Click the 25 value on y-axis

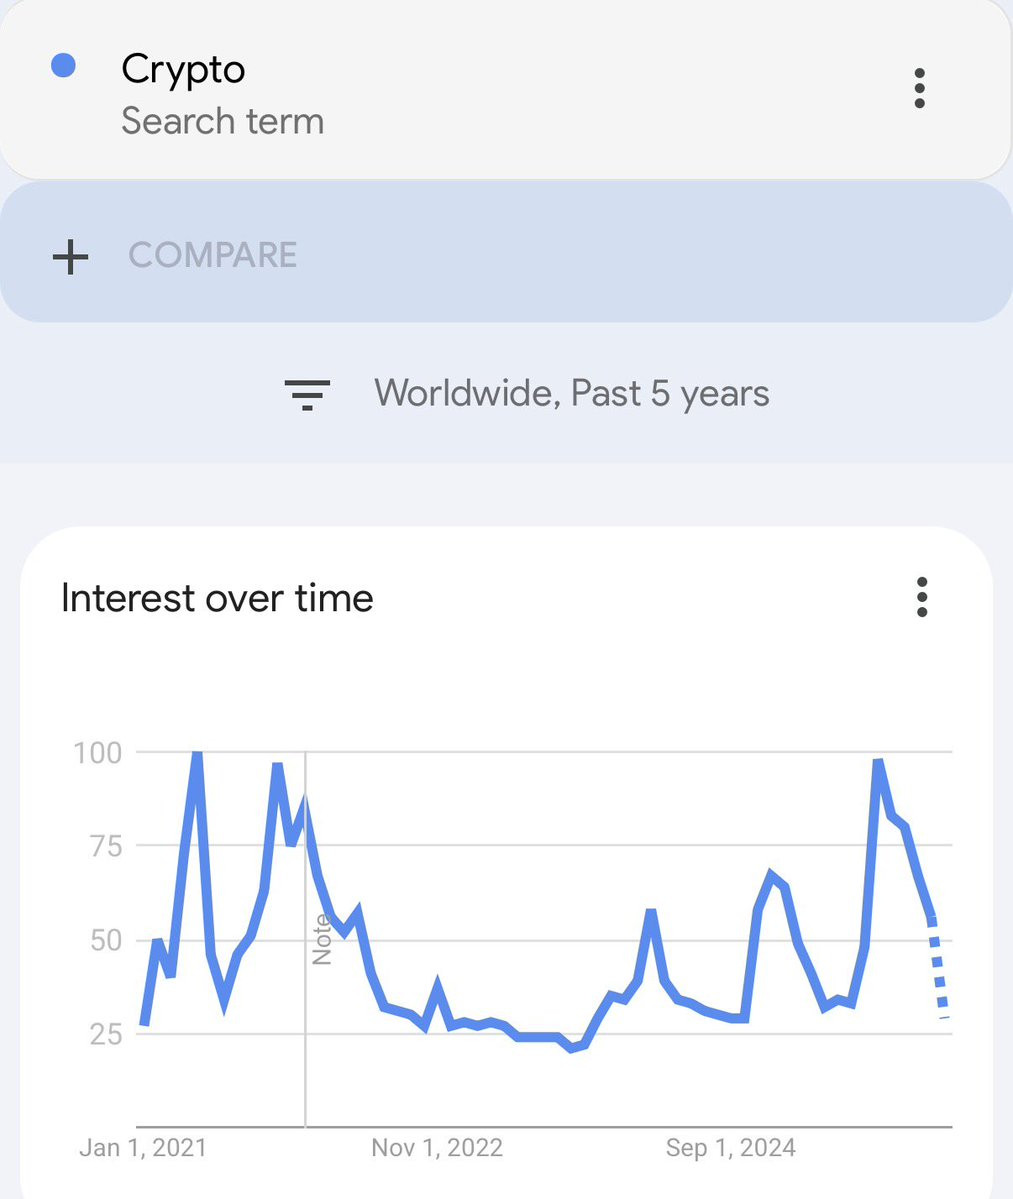(x=104, y=1034)
